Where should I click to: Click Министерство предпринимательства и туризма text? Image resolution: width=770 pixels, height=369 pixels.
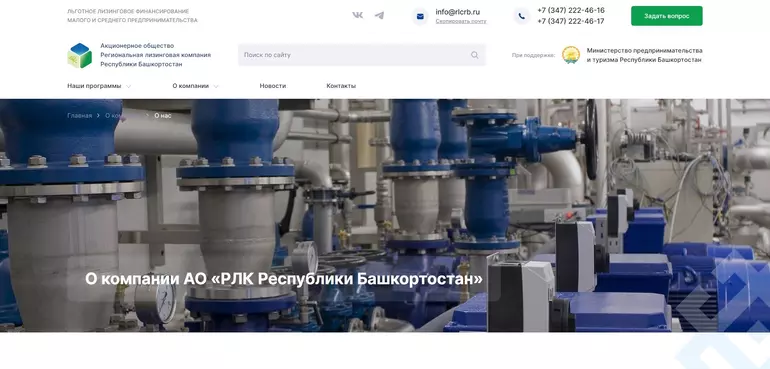(x=644, y=55)
